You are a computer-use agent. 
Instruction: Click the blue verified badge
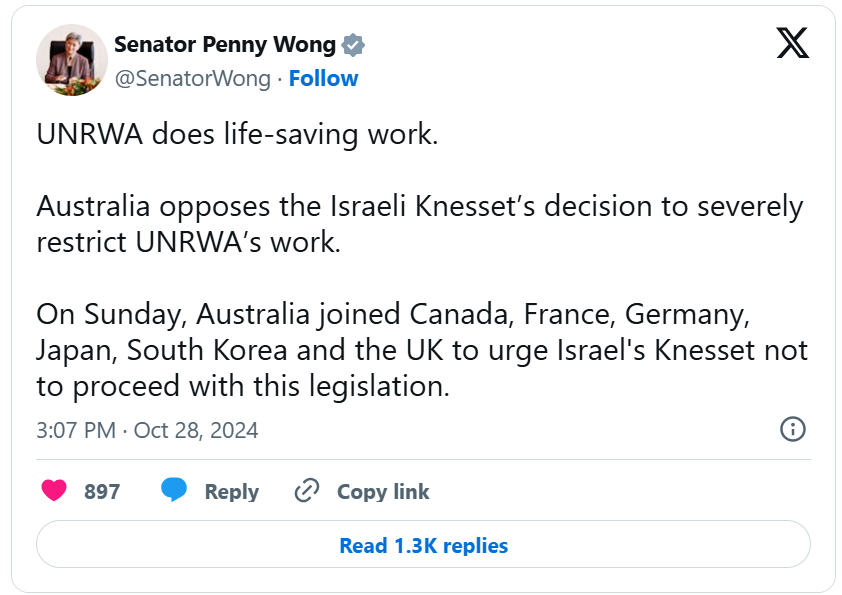coord(353,44)
